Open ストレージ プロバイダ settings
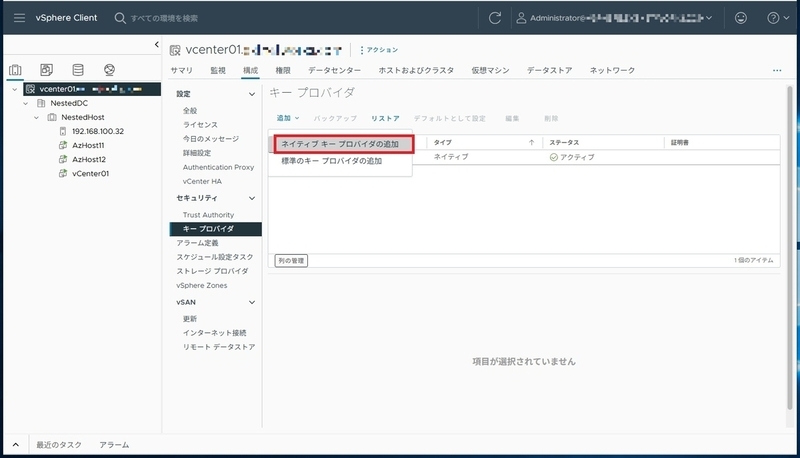Screen dimensions: 800x458 click(212, 271)
